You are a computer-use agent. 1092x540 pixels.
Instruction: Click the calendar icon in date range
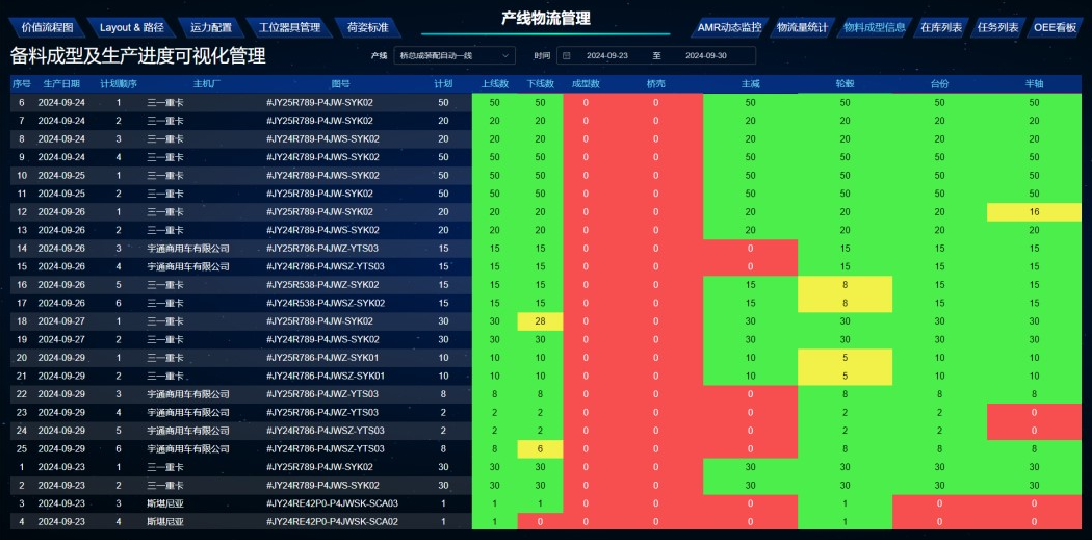click(x=566, y=56)
